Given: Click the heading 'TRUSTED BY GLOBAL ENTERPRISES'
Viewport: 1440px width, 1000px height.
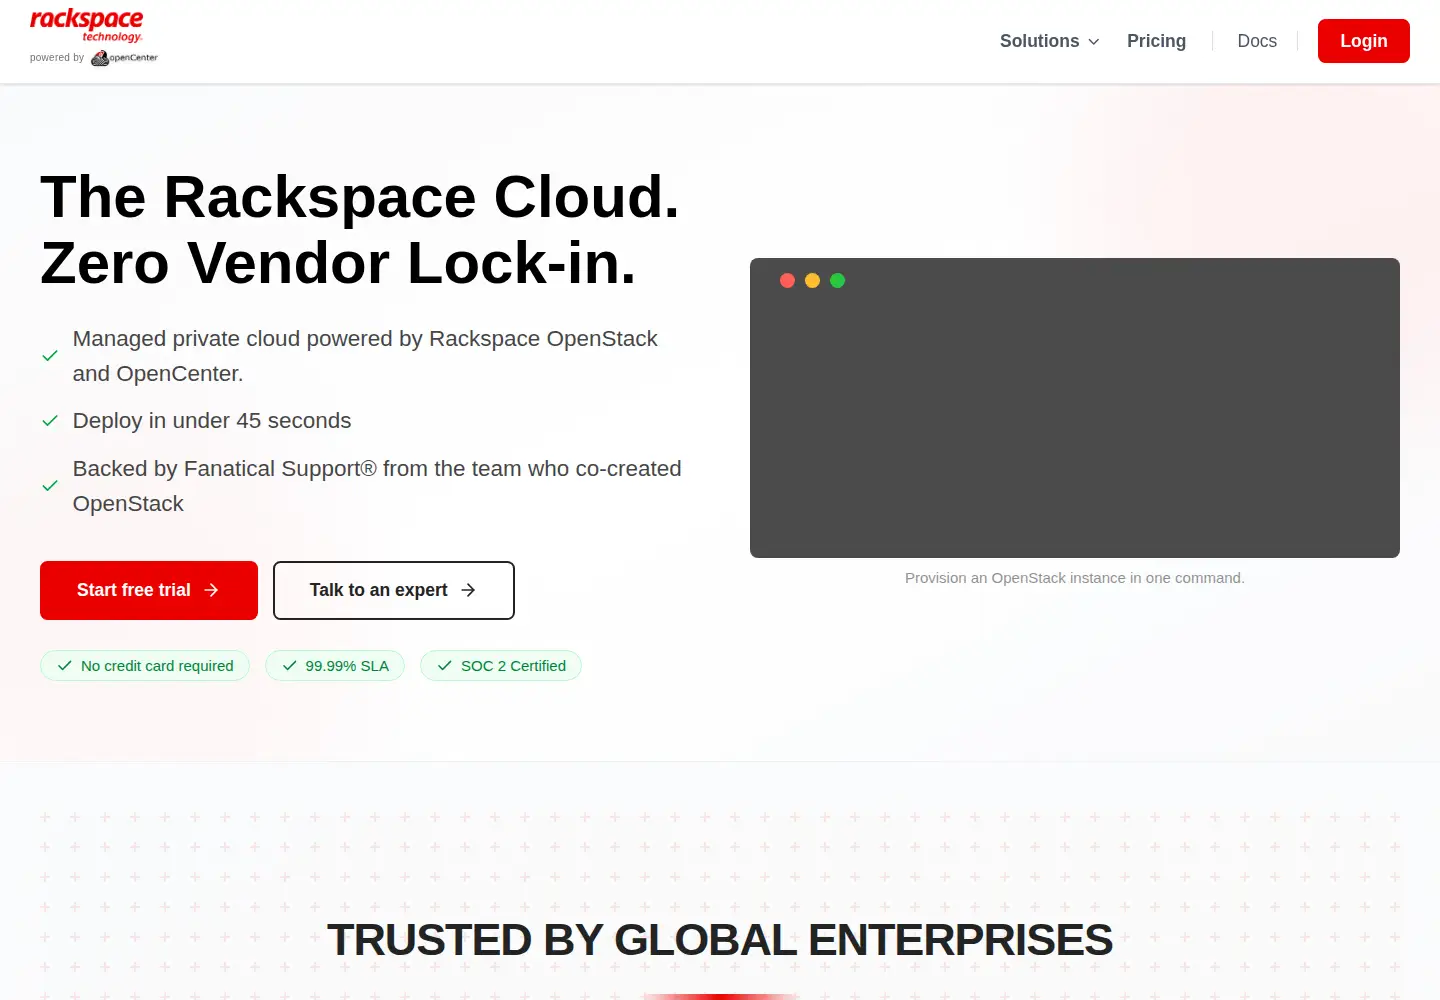Looking at the screenshot, I should 720,940.
